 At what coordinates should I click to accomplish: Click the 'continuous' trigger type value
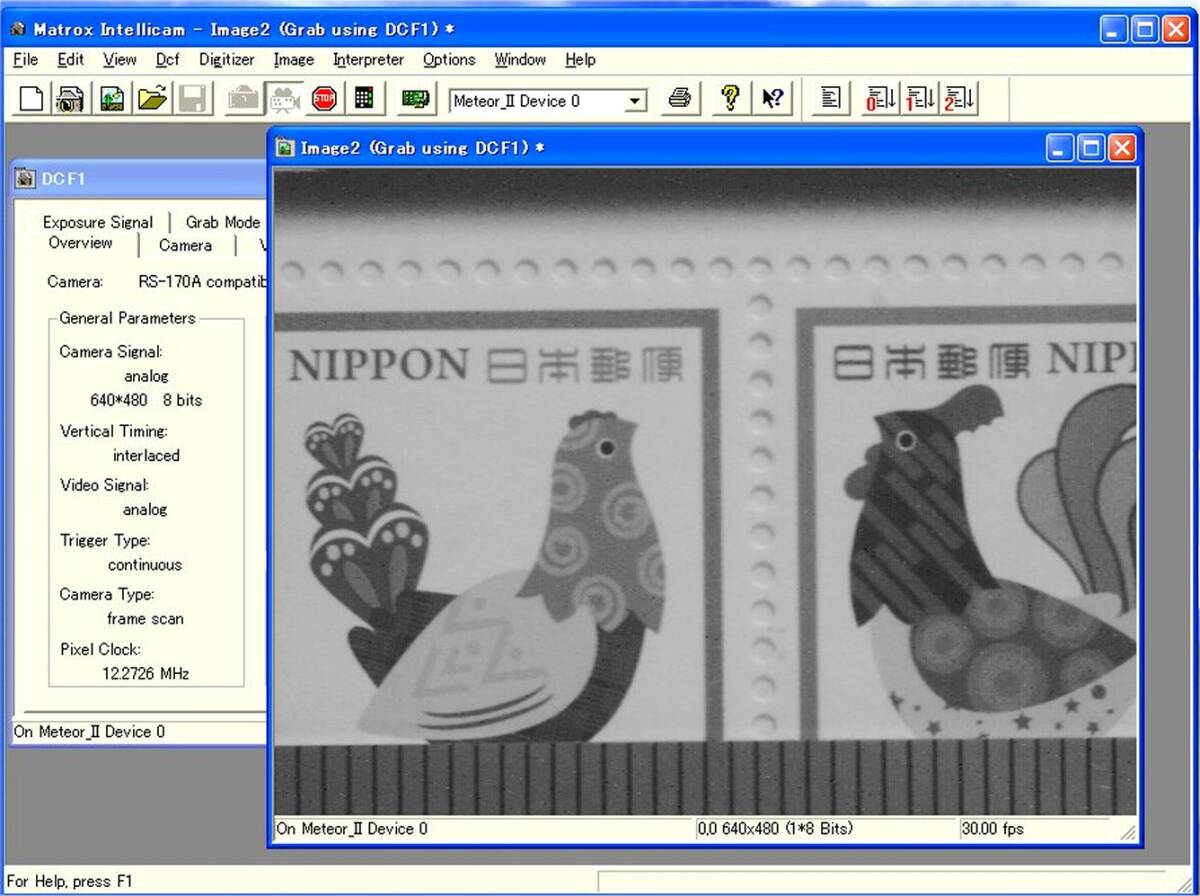tap(145, 565)
